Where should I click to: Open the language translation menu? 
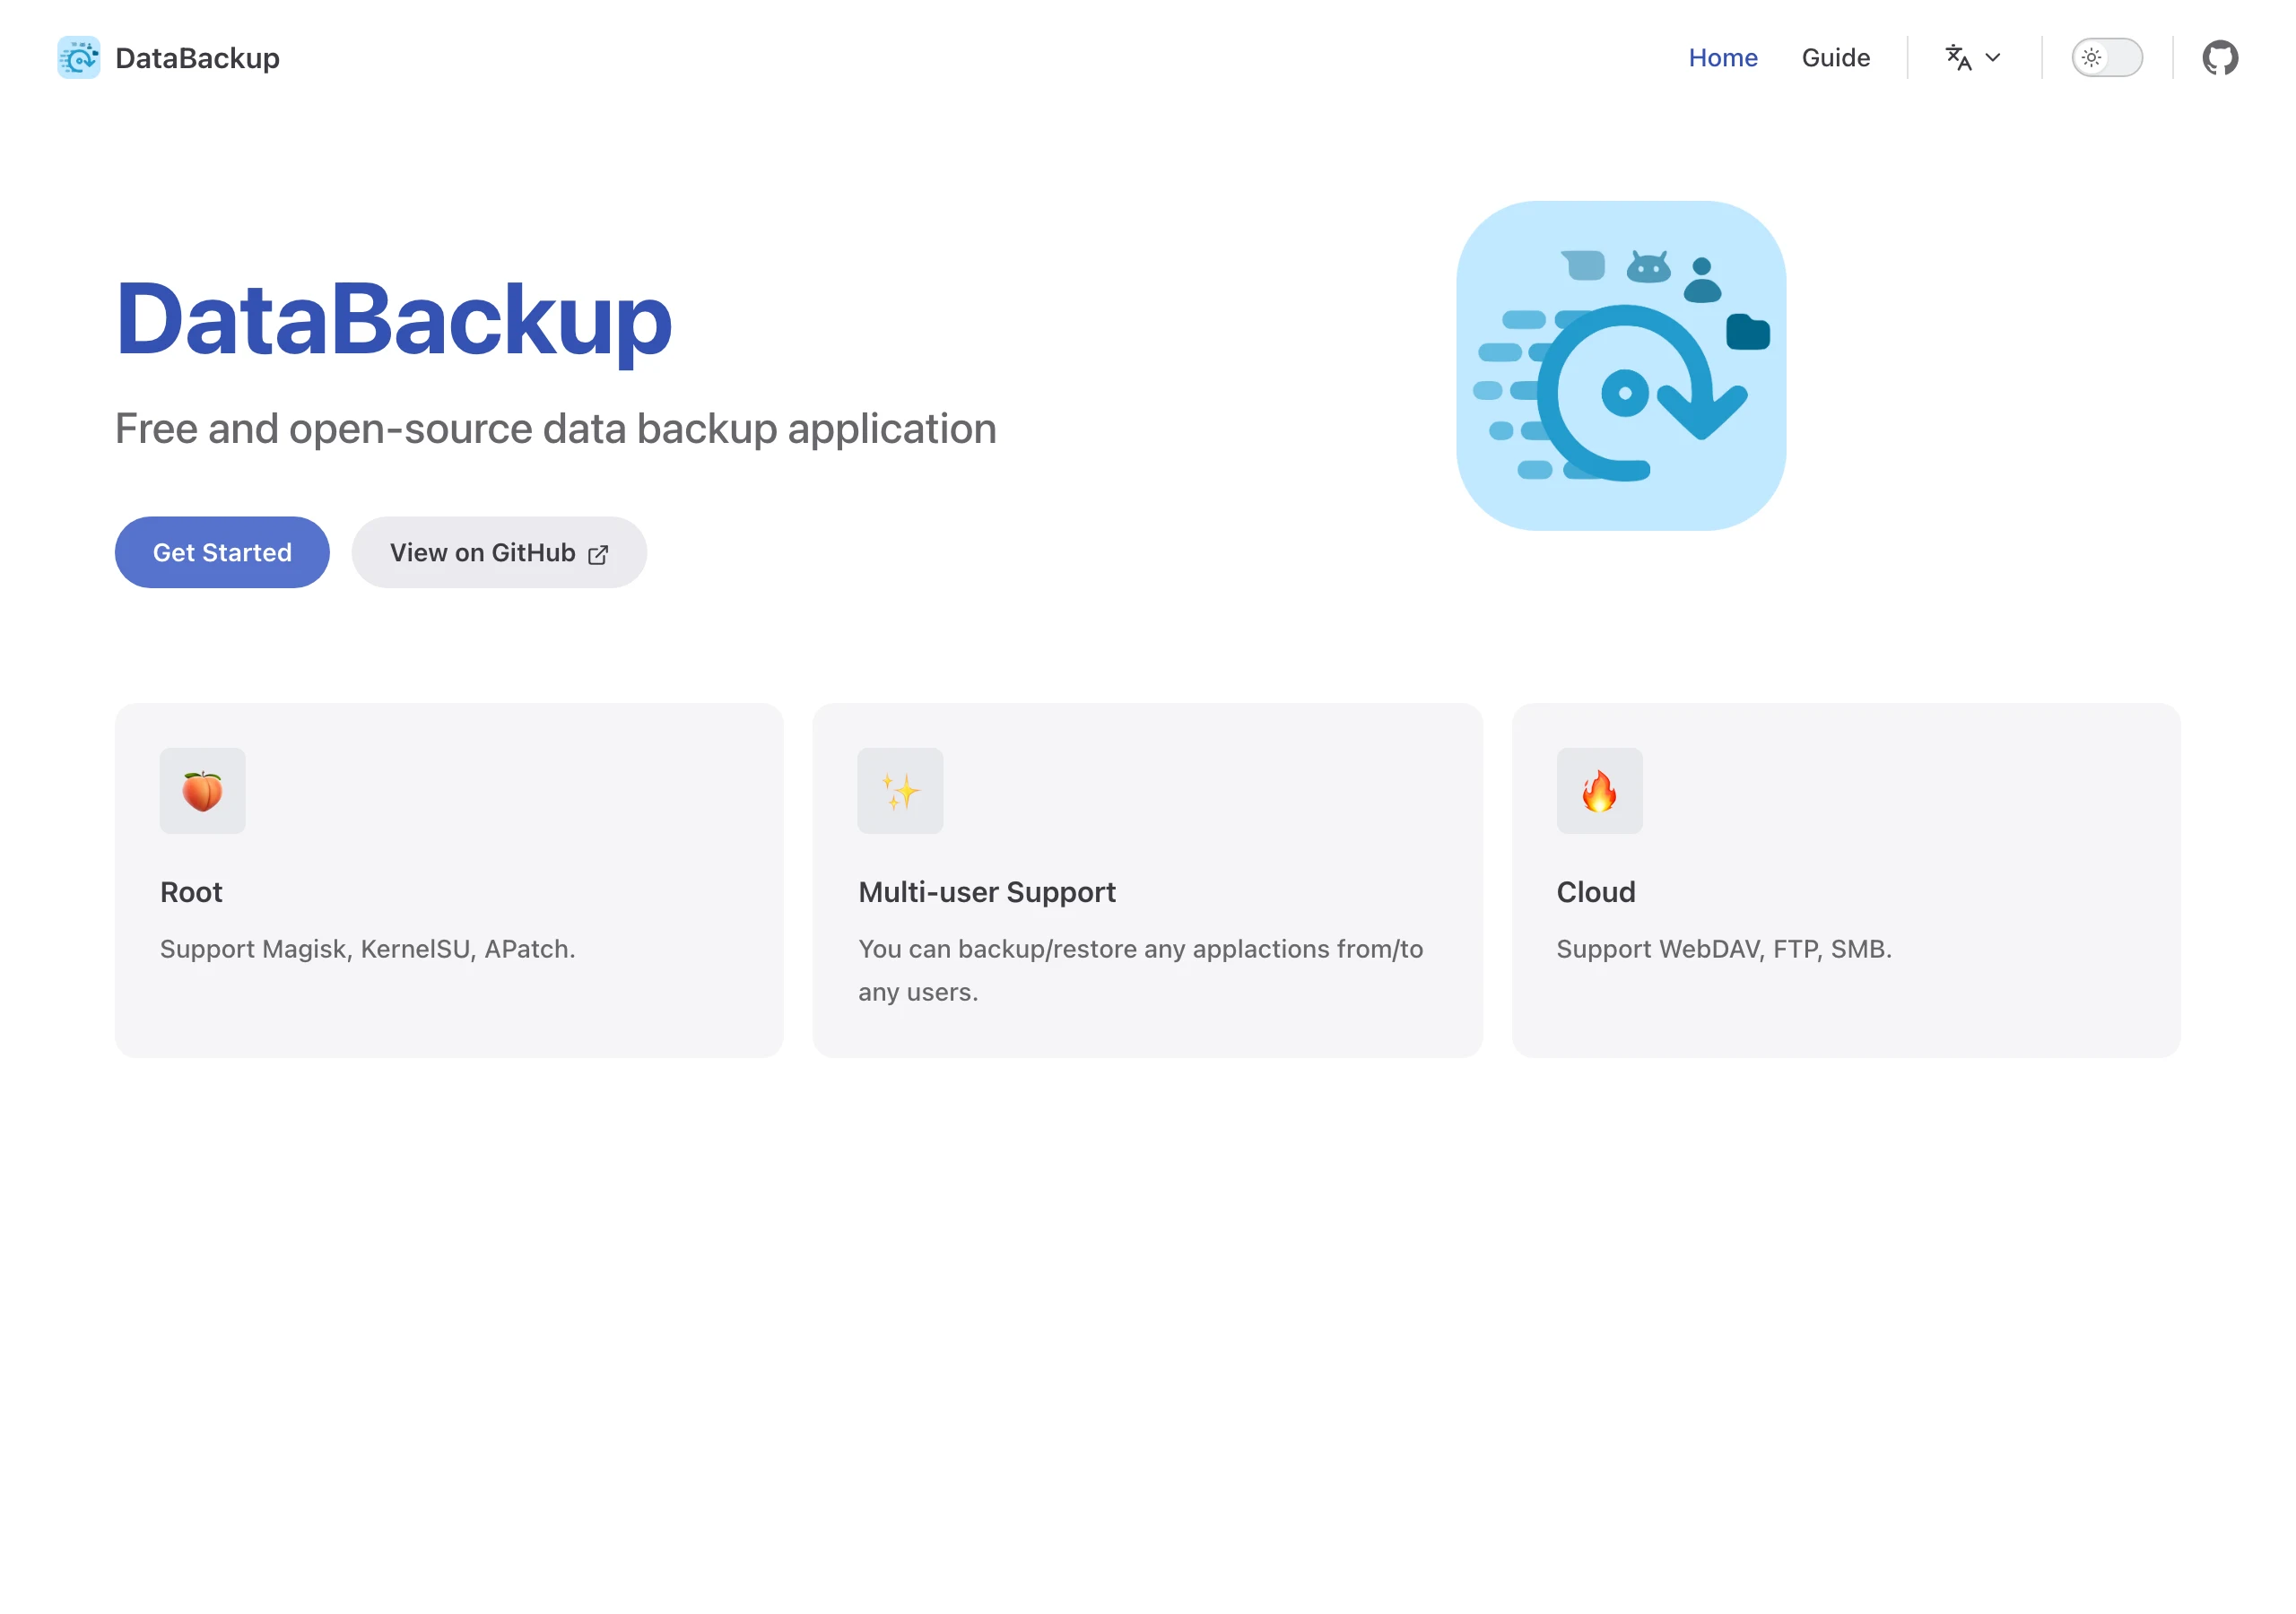click(1973, 57)
